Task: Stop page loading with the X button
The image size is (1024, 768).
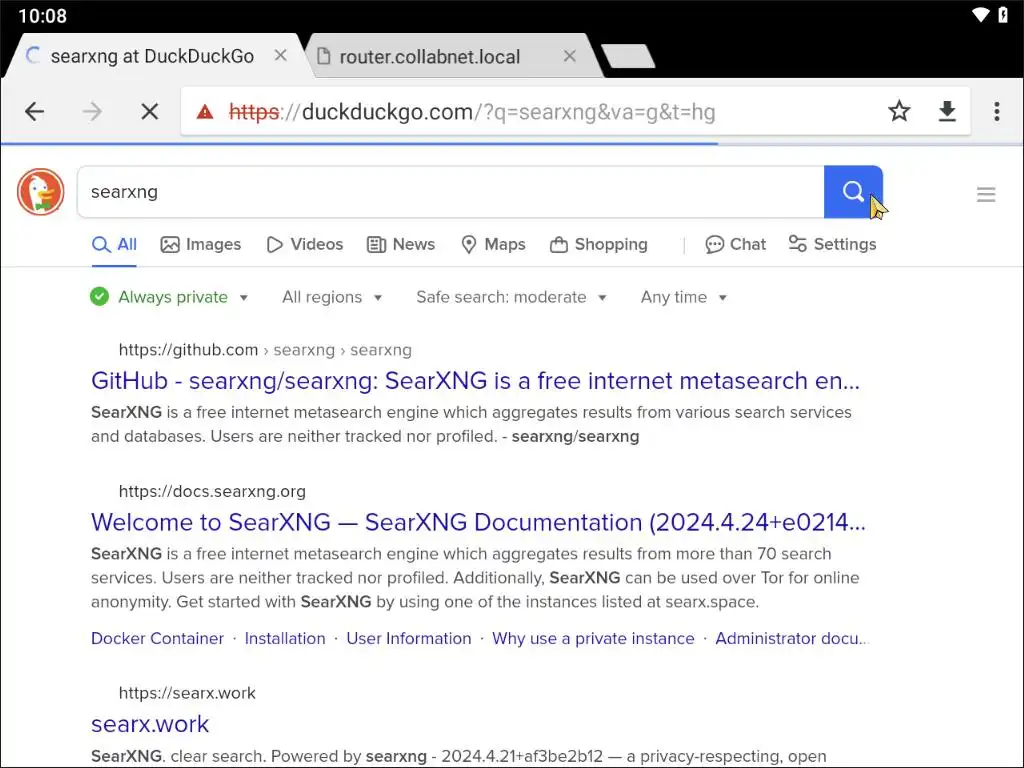Action: (150, 112)
